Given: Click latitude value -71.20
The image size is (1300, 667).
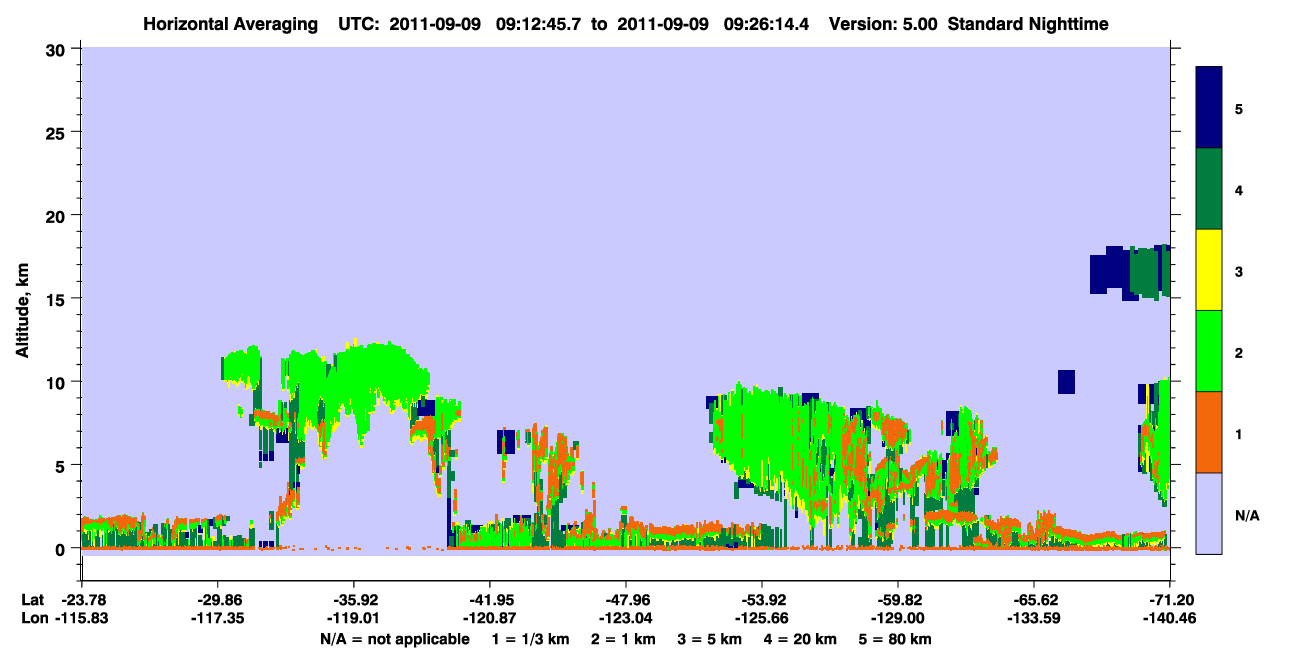Looking at the screenshot, I should tap(1170, 600).
